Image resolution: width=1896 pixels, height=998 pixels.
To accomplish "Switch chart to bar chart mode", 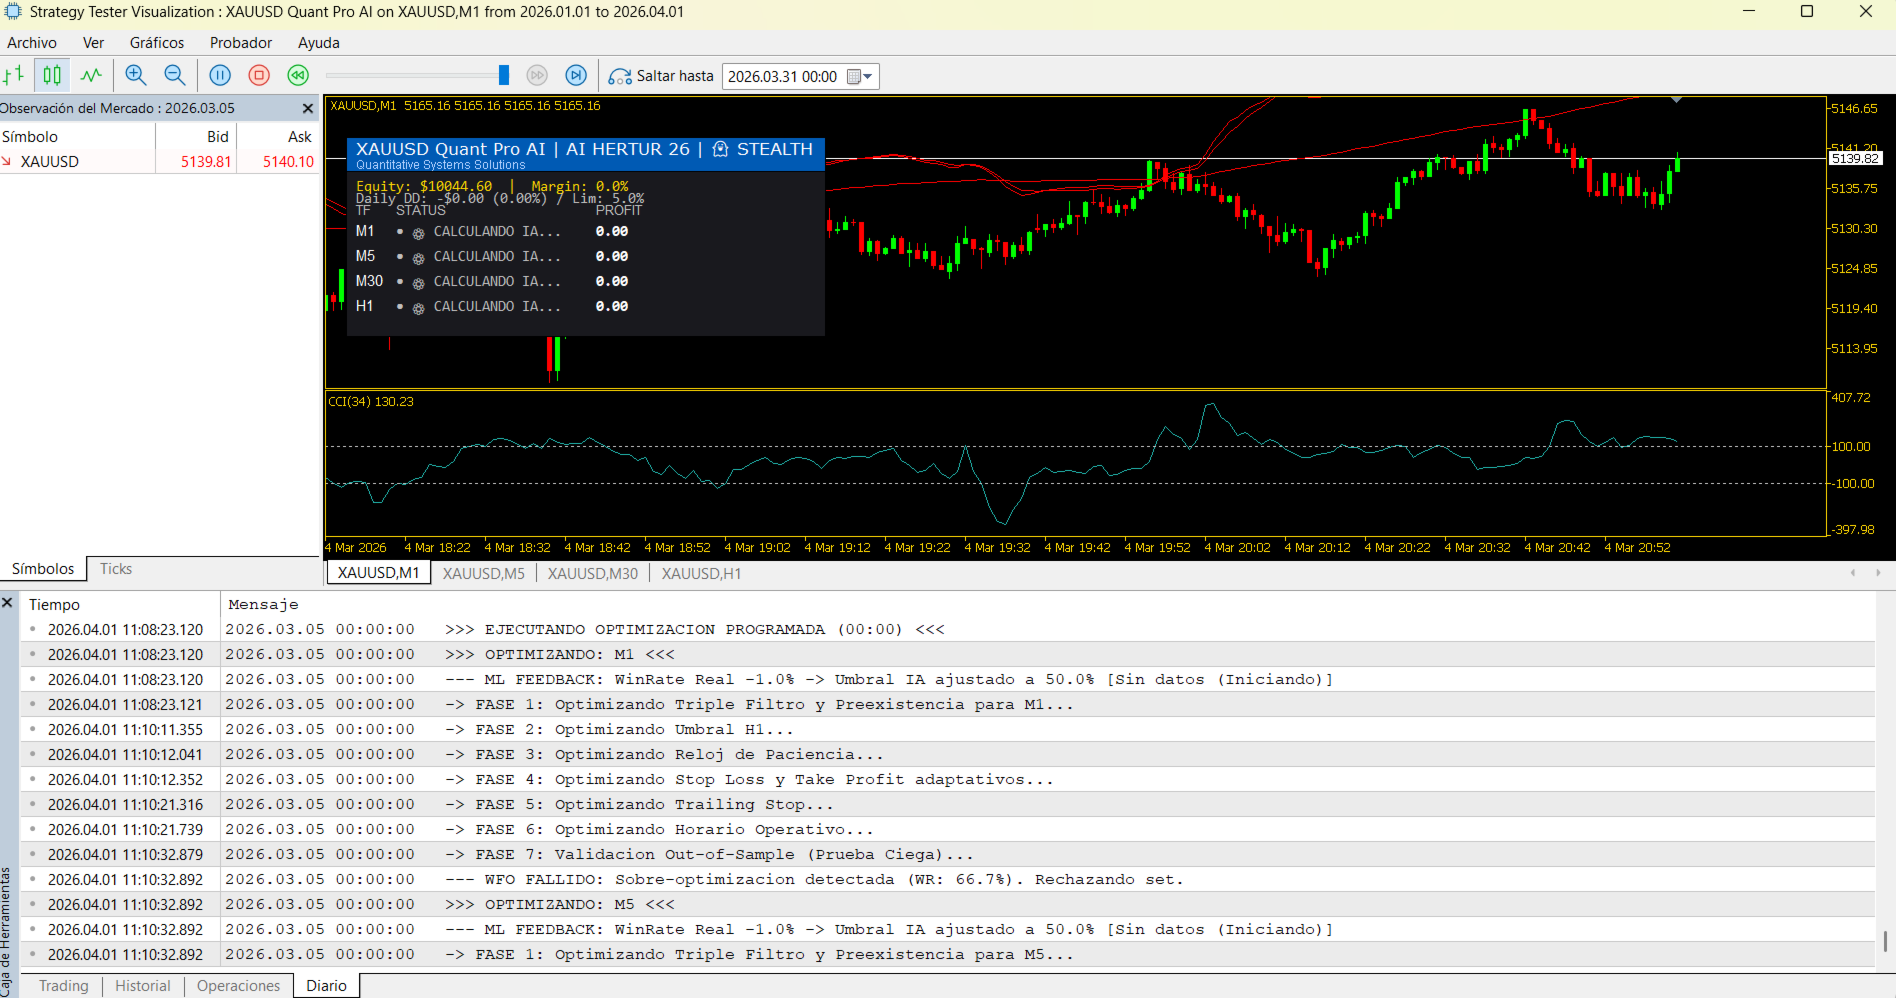I will pos(14,75).
